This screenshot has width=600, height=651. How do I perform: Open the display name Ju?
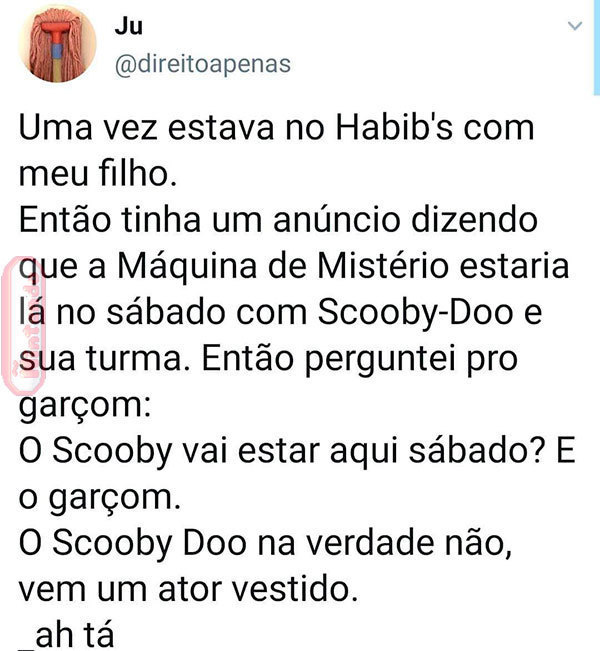[129, 26]
